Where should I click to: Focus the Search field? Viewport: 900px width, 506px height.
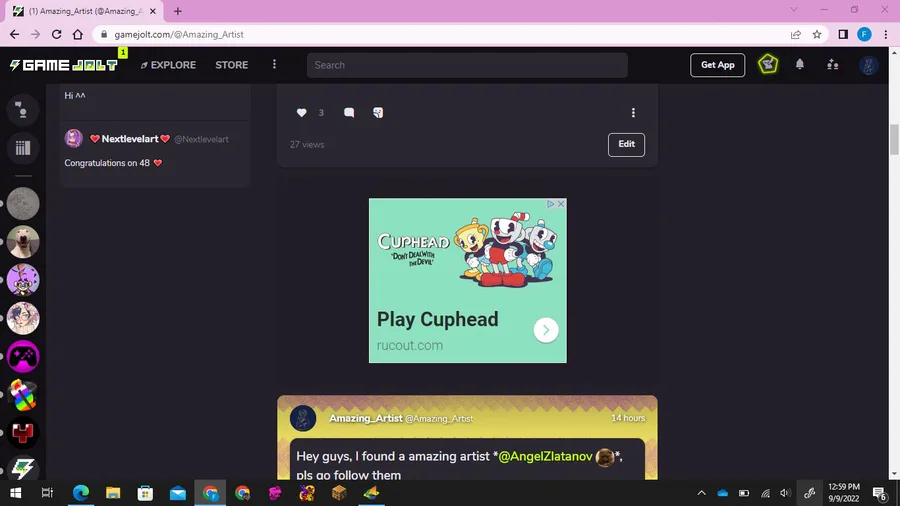pos(467,65)
